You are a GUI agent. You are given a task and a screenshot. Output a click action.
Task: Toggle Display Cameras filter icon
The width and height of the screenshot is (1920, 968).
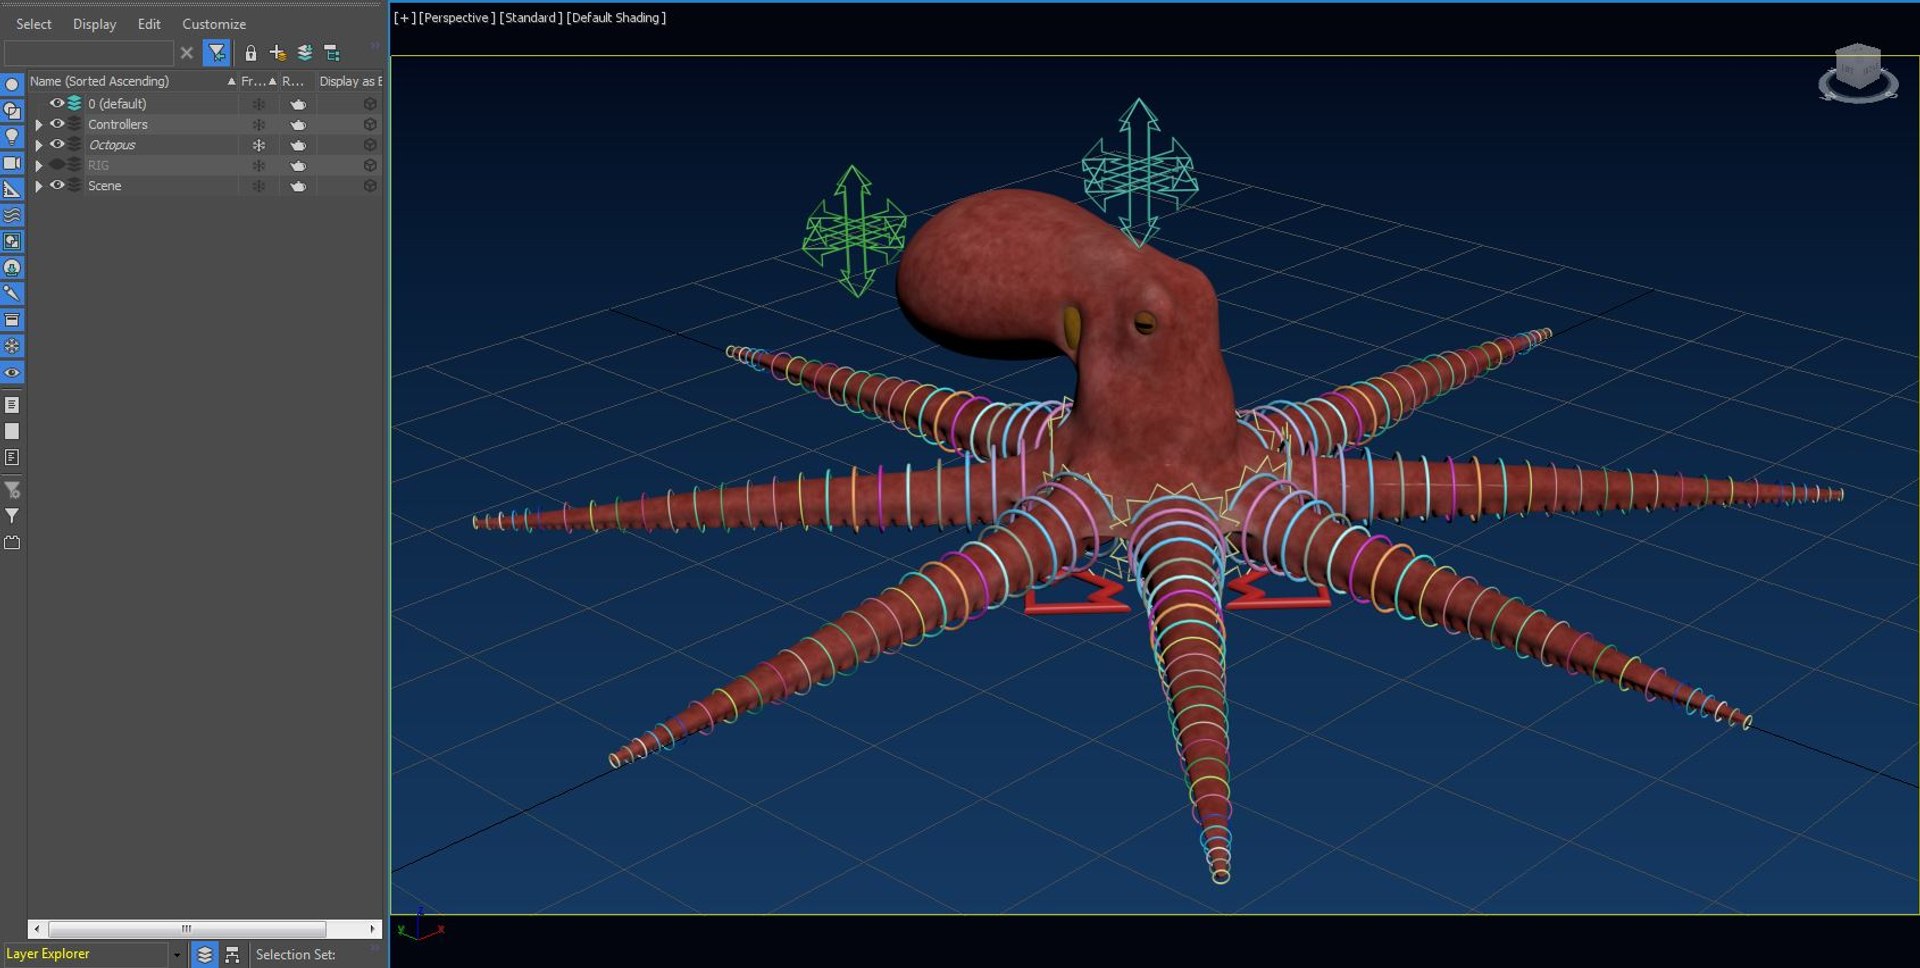pos(12,163)
